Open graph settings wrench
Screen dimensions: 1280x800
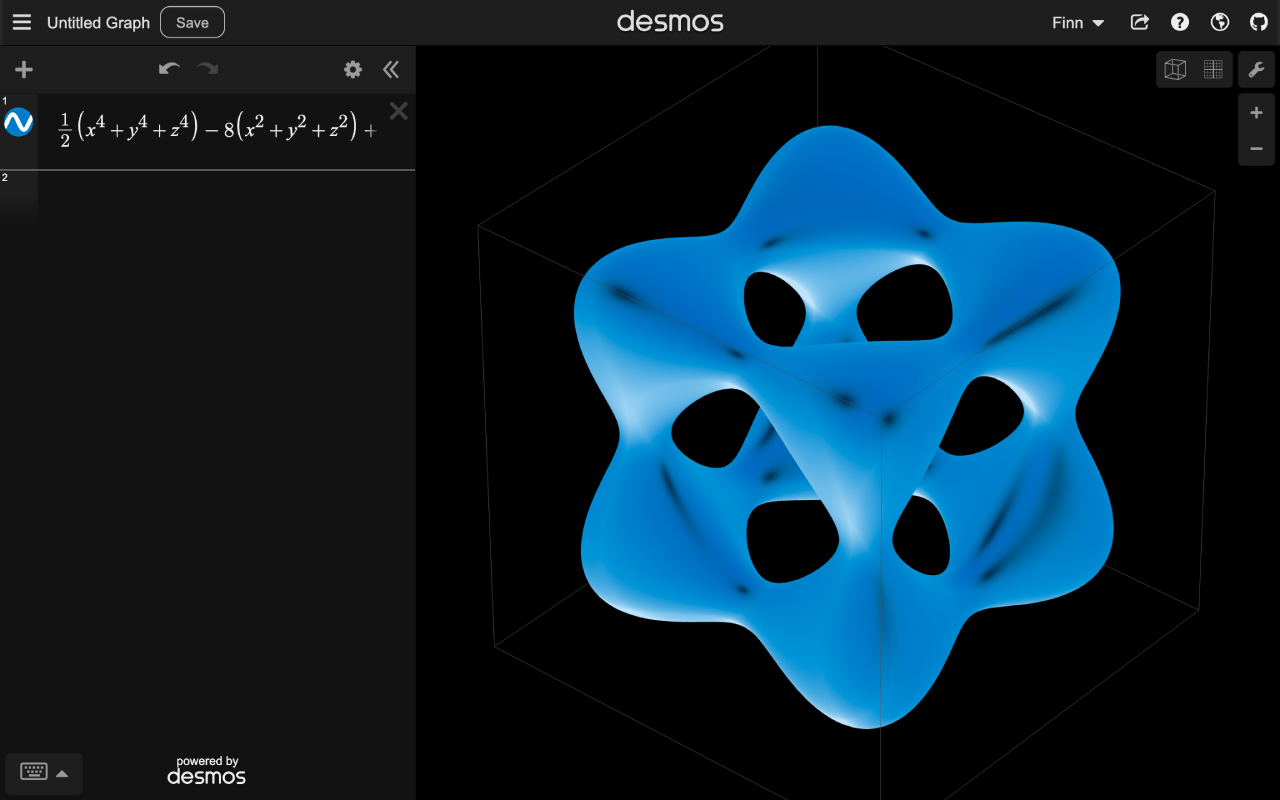(x=1257, y=69)
